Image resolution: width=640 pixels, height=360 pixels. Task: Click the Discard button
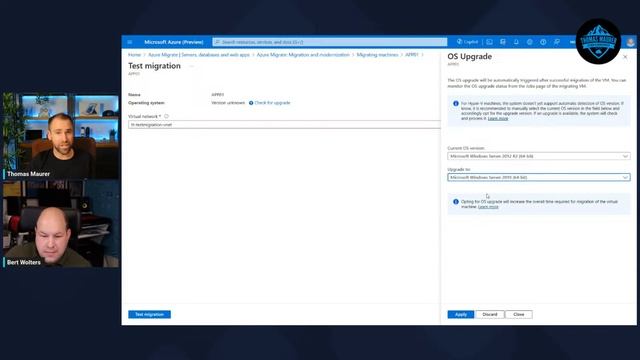[490, 314]
